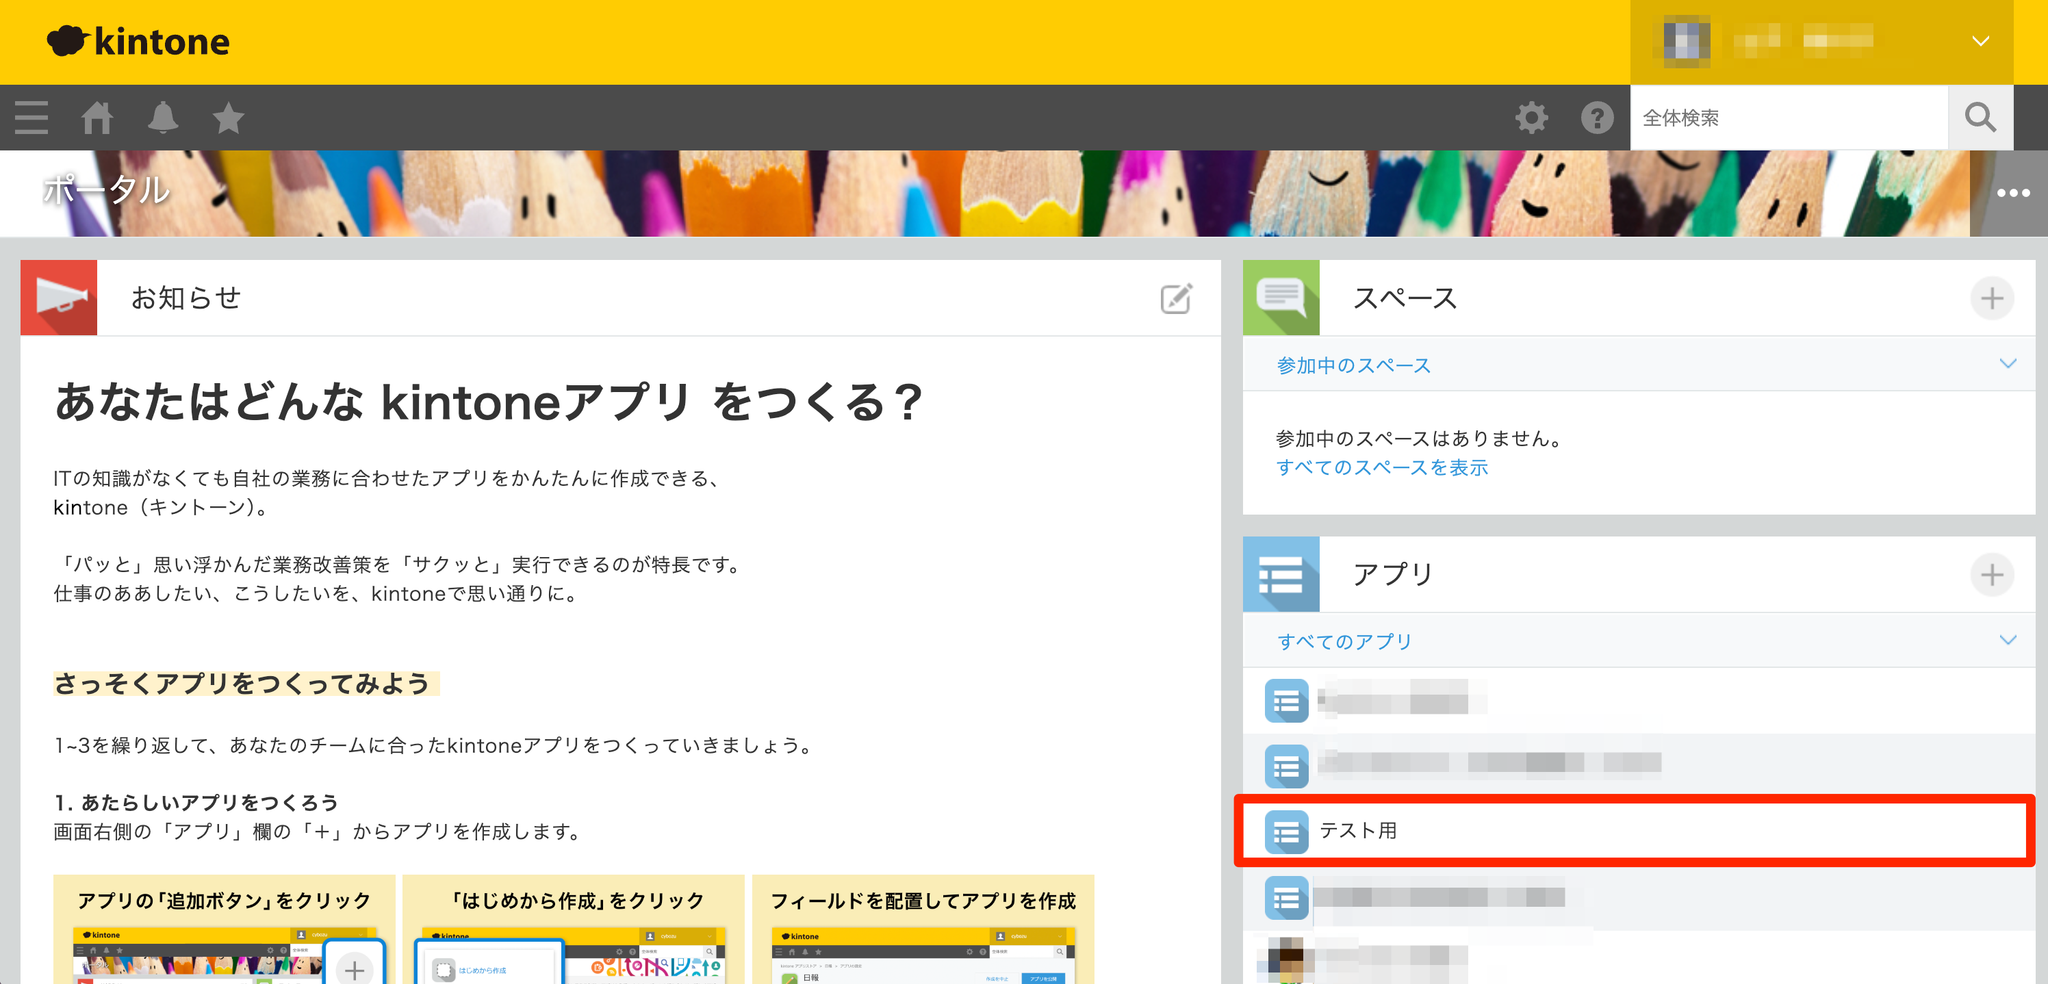Click the kintone logo

coord(139,41)
